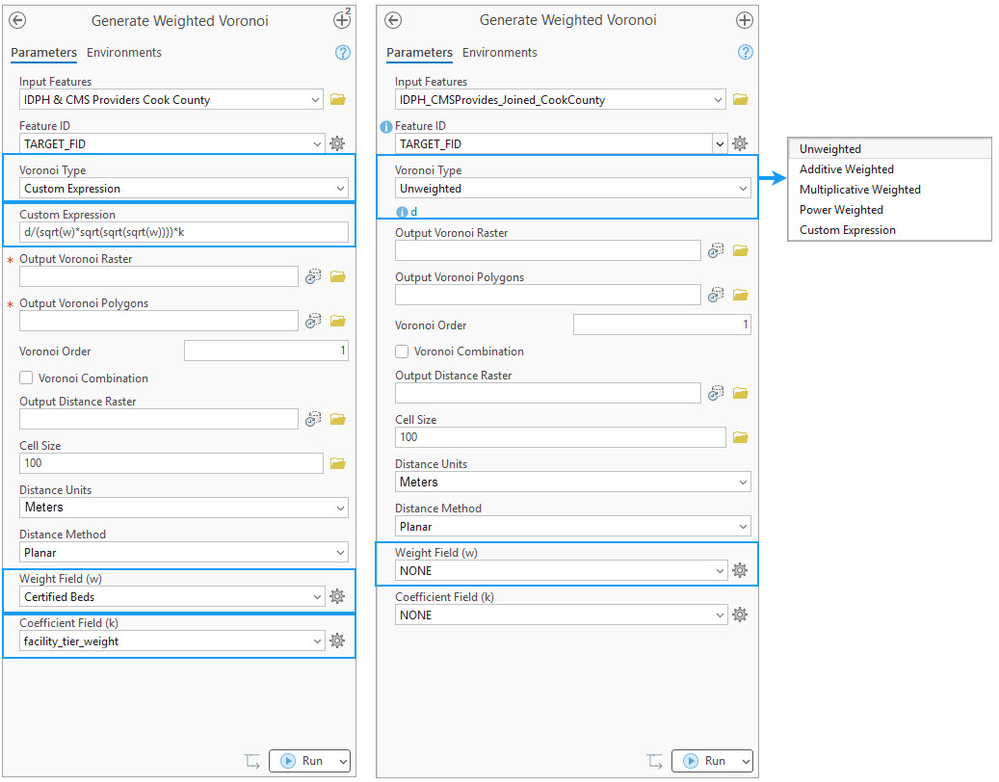Switch to Parameters tab in right pane
This screenshot has height=782, width=999.
pyautogui.click(x=419, y=52)
